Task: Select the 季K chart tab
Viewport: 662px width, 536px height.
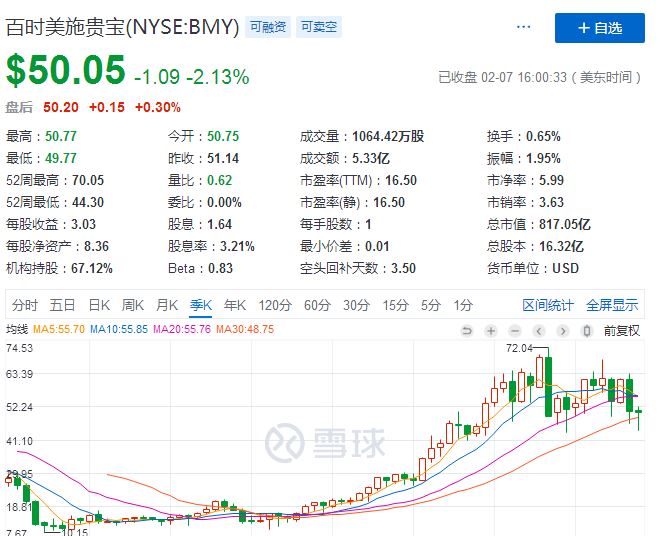Action: point(201,305)
